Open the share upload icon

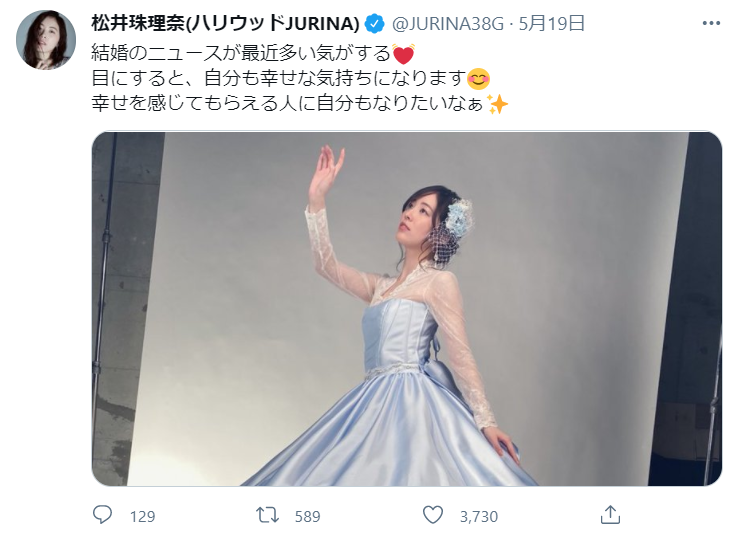click(610, 514)
